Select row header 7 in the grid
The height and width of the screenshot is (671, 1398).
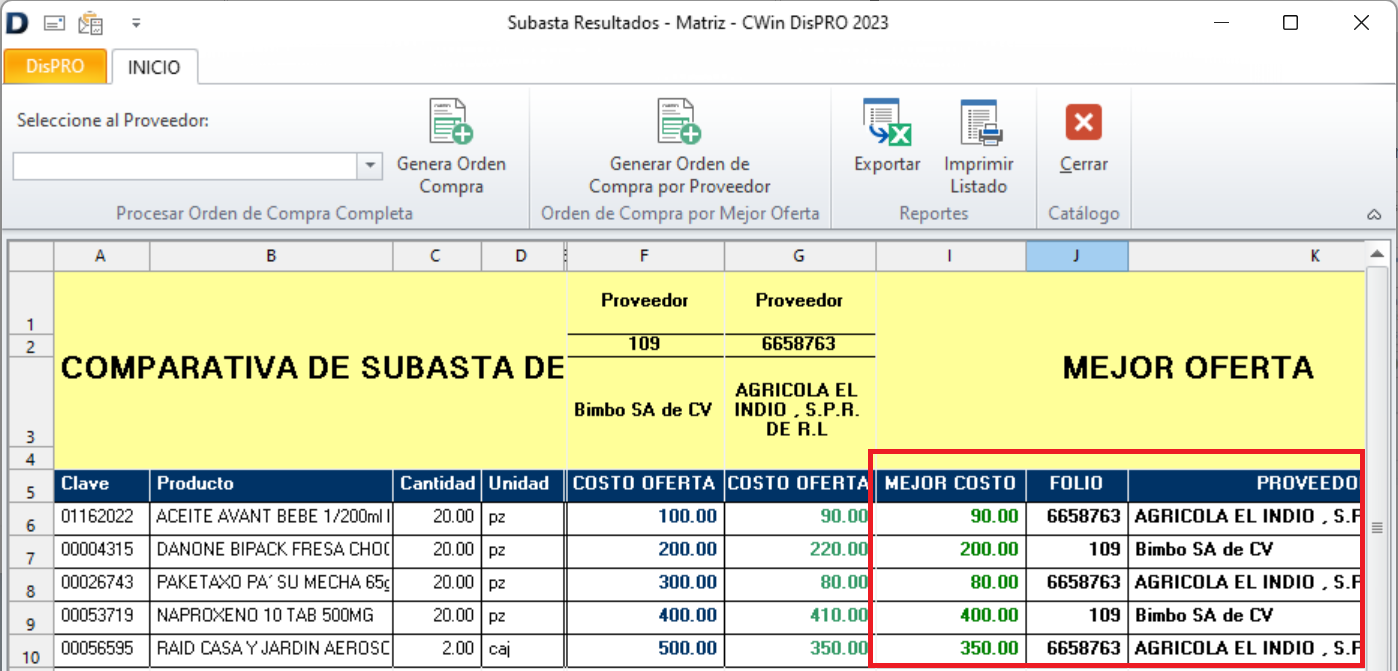pyautogui.click(x=30, y=549)
